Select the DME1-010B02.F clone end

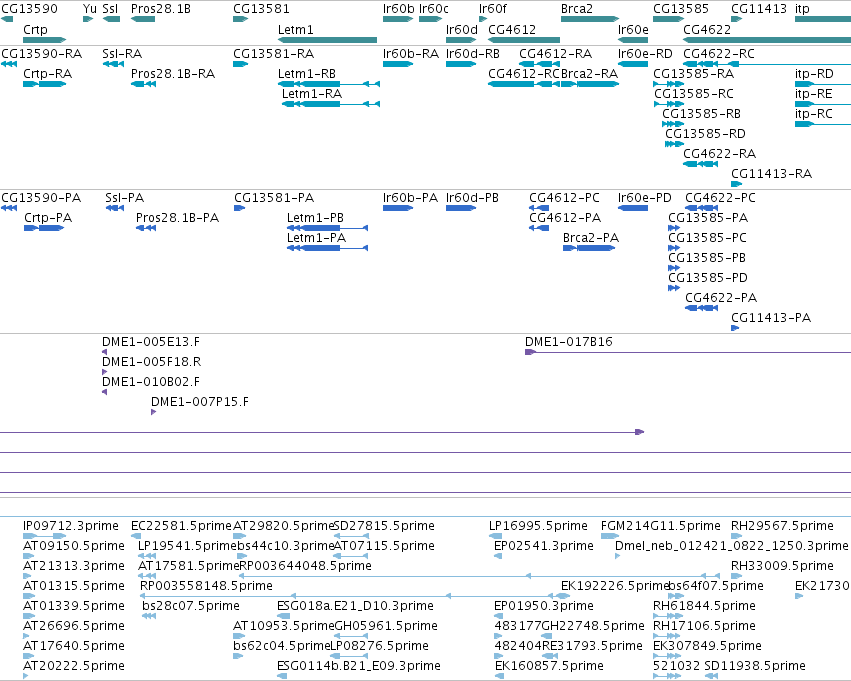point(151,382)
